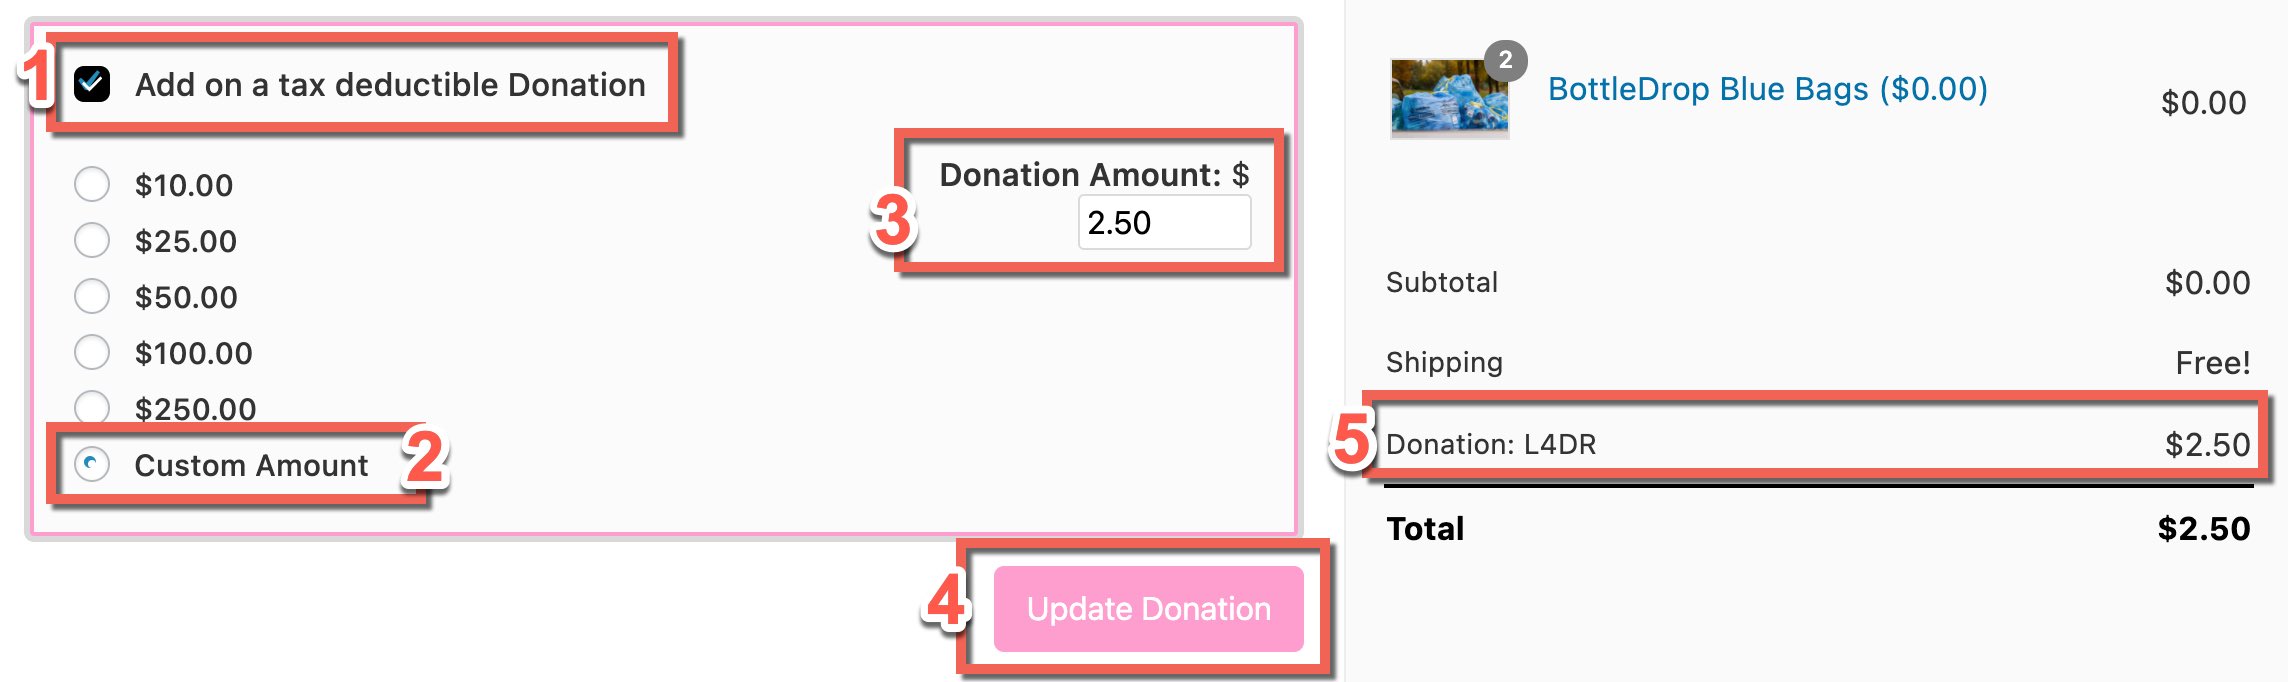Select the $10.00 donation option

[94, 185]
